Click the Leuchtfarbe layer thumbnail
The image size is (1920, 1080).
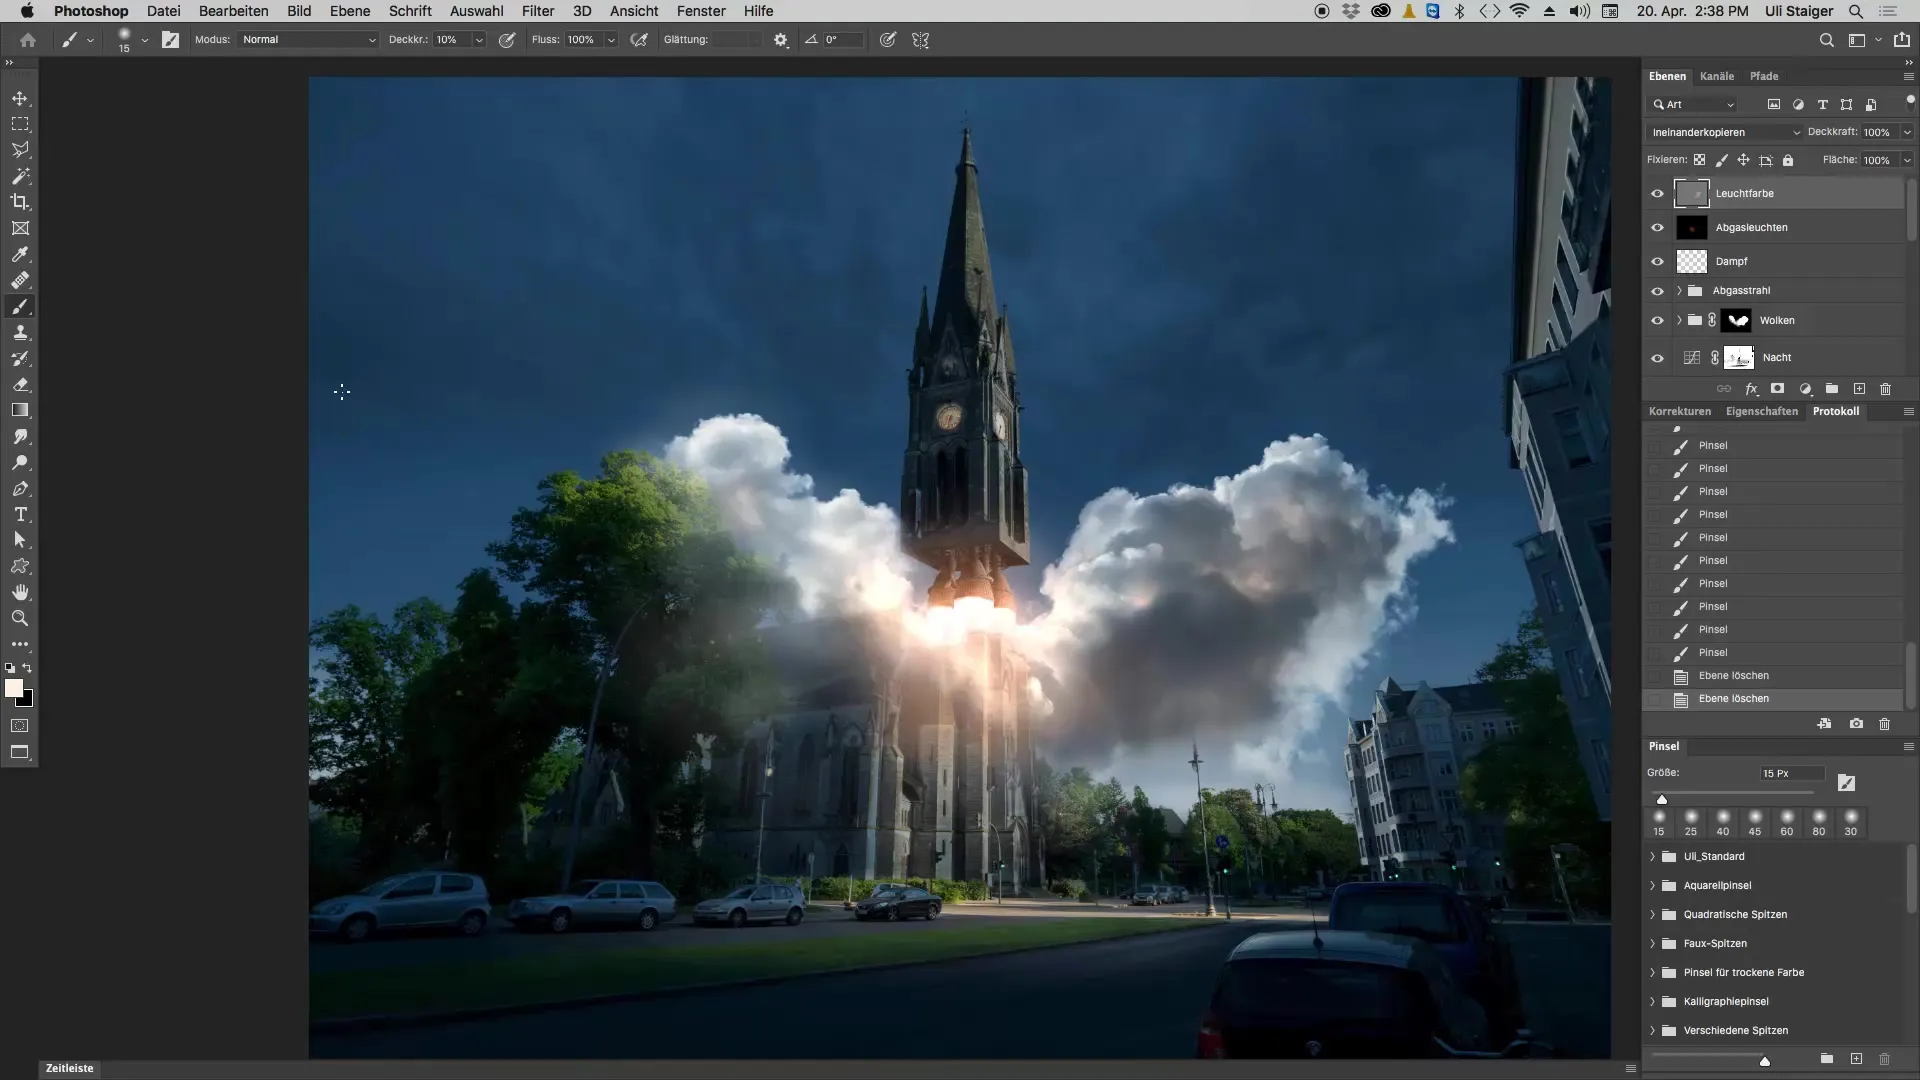(1692, 194)
